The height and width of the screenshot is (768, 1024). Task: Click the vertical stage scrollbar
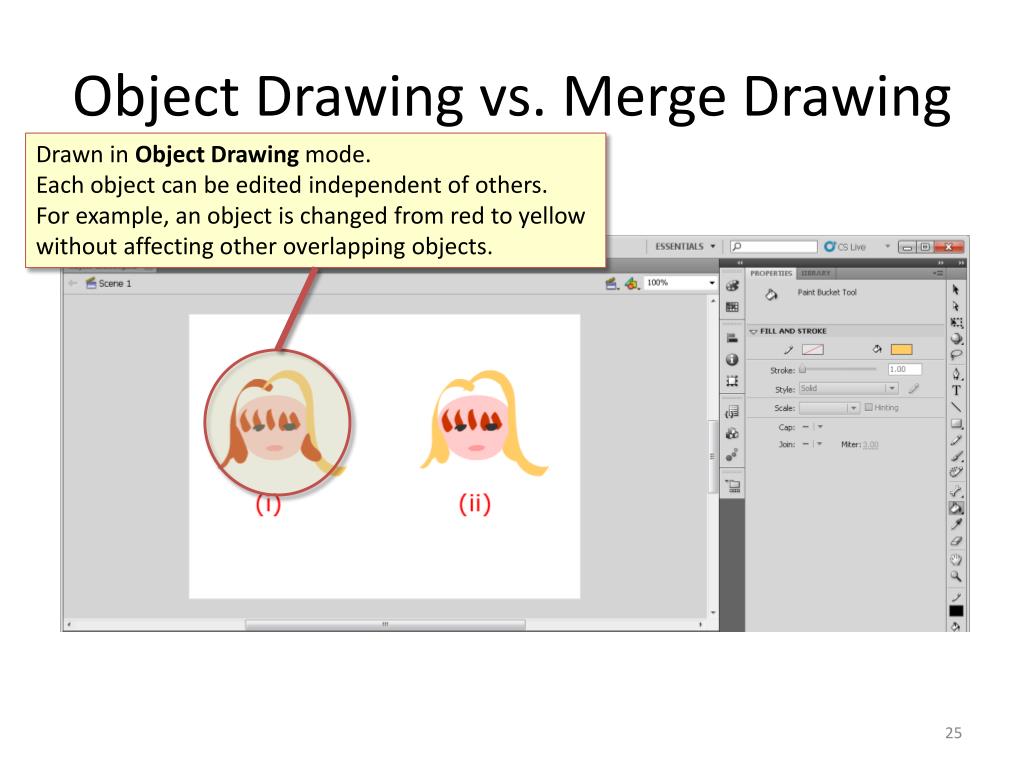[x=712, y=456]
